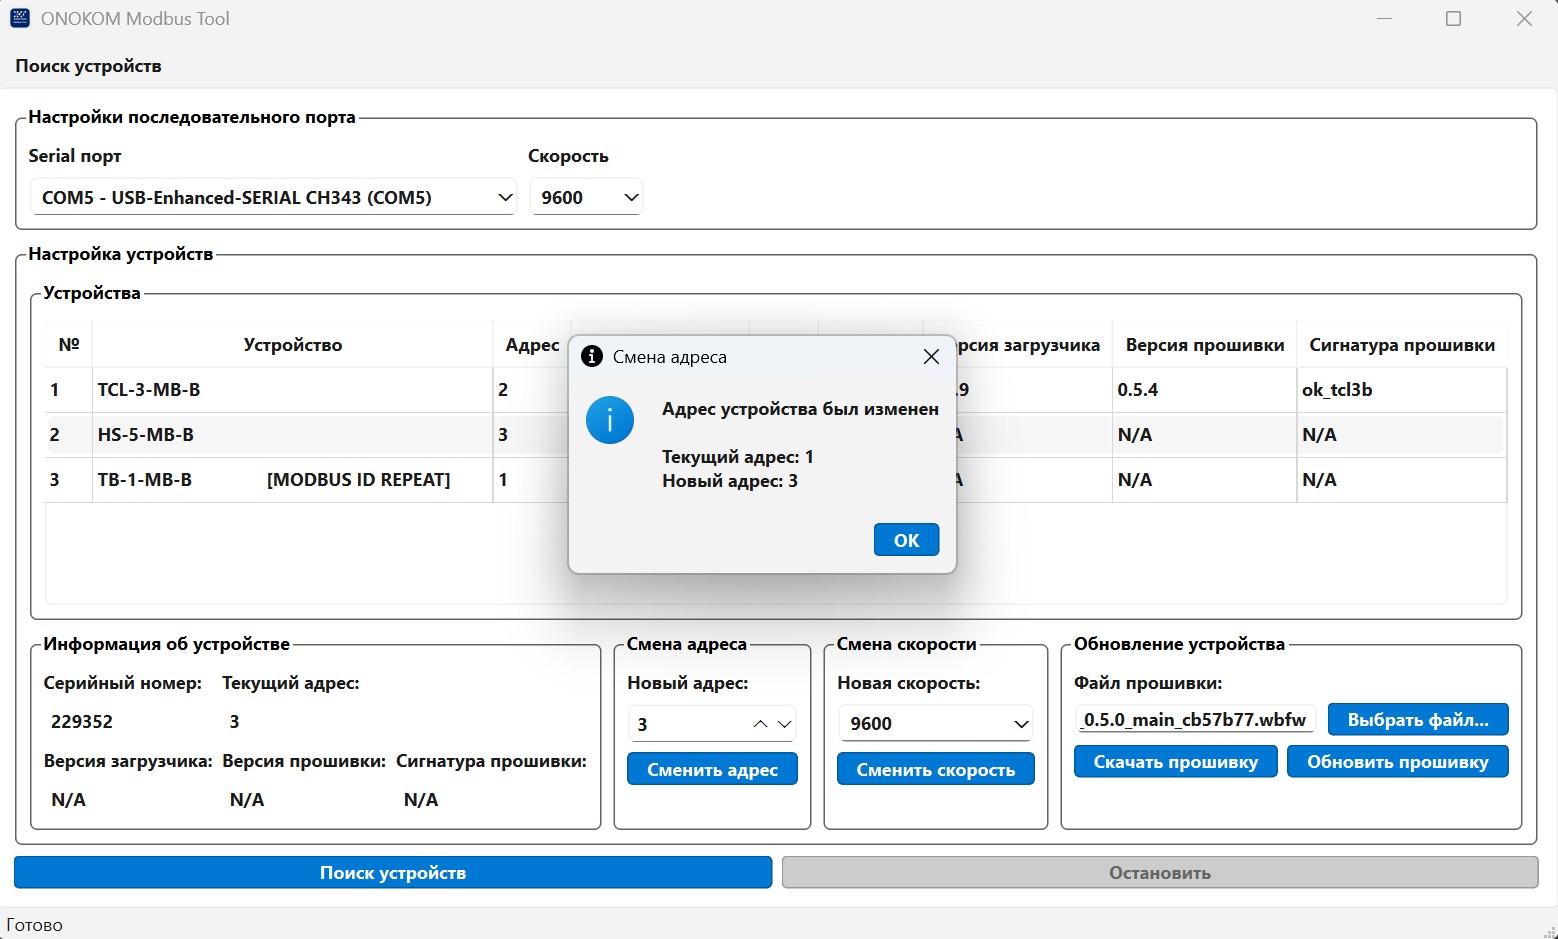Close the Смена адреса dialog with X
This screenshot has height=939, width=1558.
pyautogui.click(x=931, y=357)
